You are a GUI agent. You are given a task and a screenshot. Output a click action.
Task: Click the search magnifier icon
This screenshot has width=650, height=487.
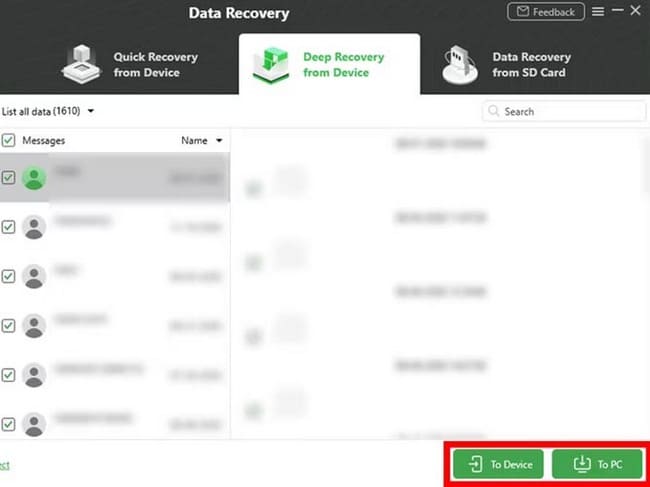tap(494, 112)
